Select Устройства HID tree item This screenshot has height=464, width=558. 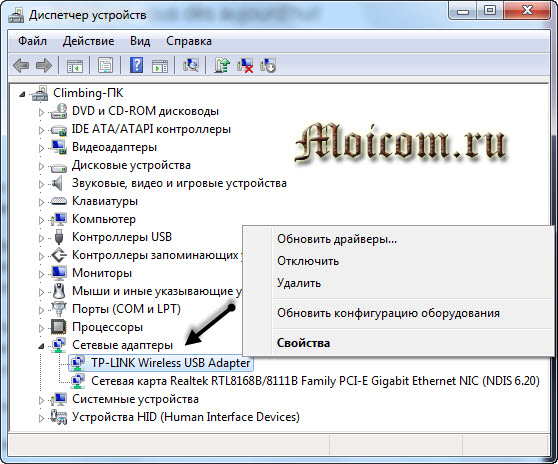pyautogui.click(x=186, y=417)
